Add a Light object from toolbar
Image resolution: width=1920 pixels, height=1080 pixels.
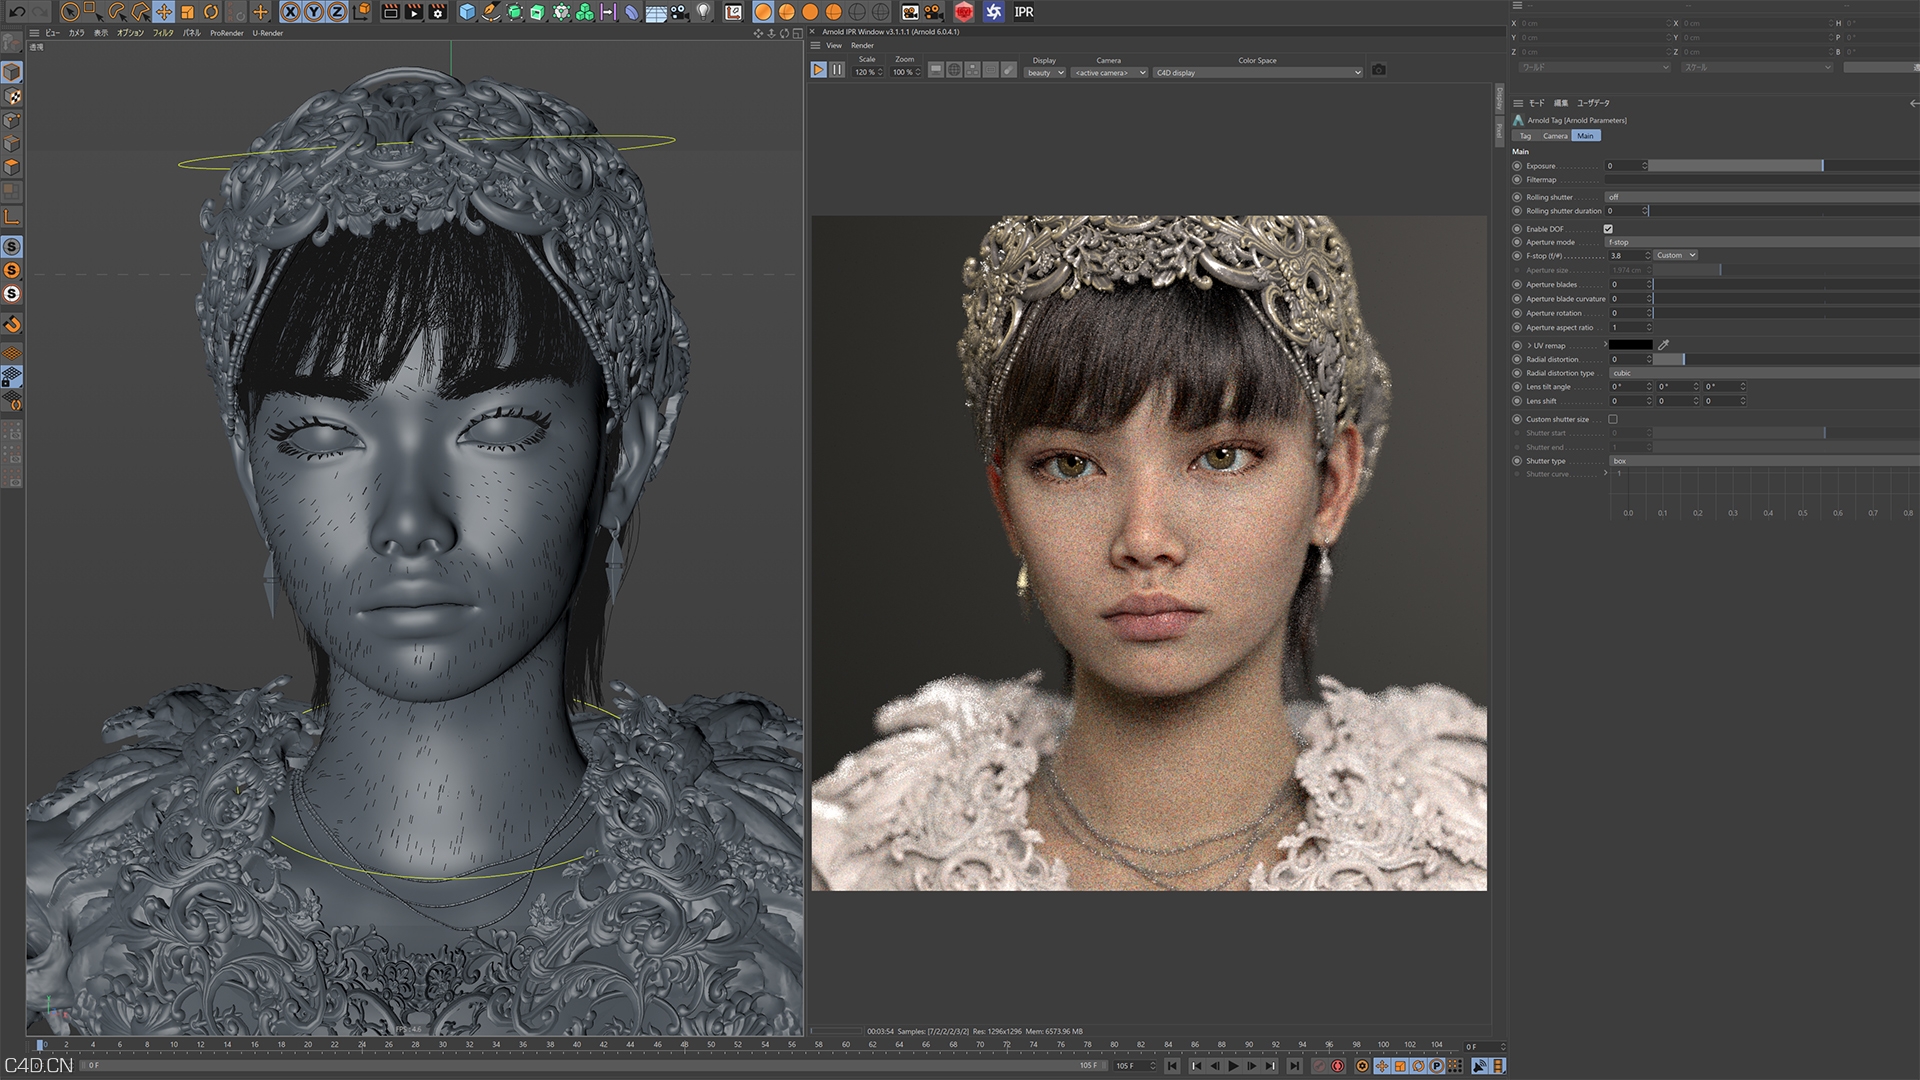pyautogui.click(x=704, y=12)
